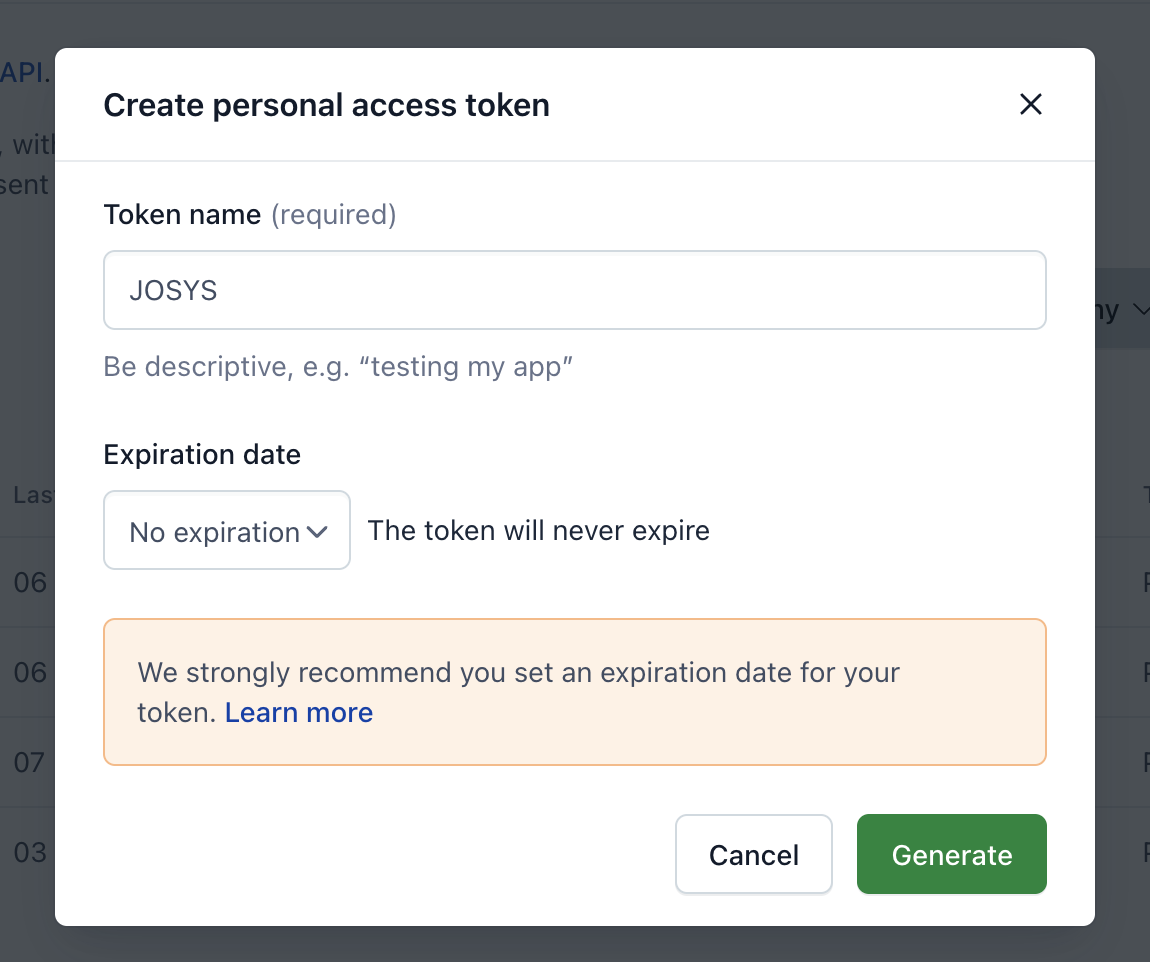Close the Create personal access token dialog
Viewport: 1150px width, 962px height.
pyautogui.click(x=1030, y=104)
